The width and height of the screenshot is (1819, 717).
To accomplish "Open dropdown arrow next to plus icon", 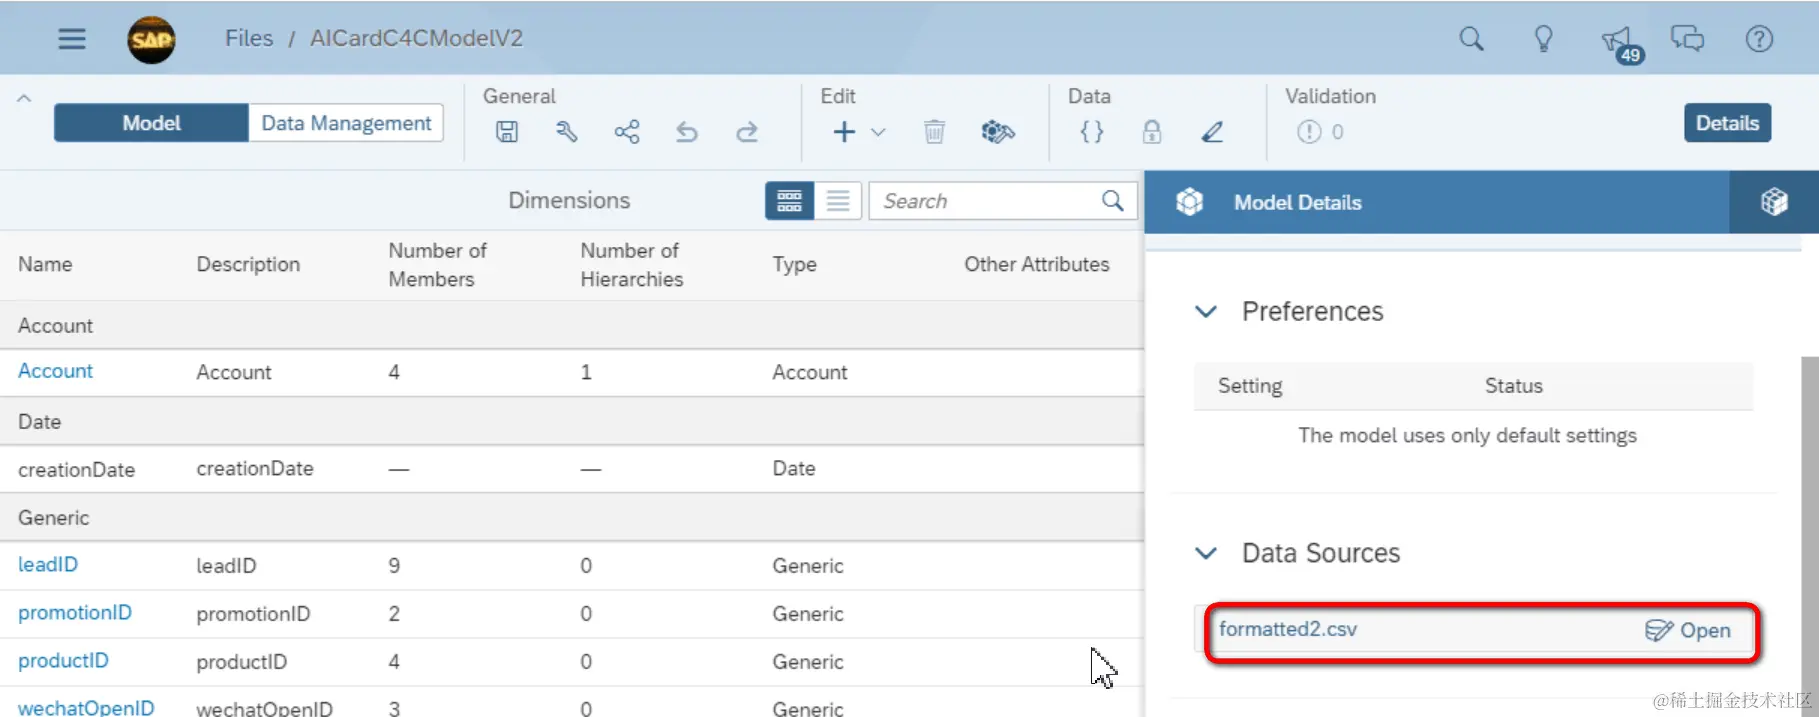I will [x=878, y=132].
